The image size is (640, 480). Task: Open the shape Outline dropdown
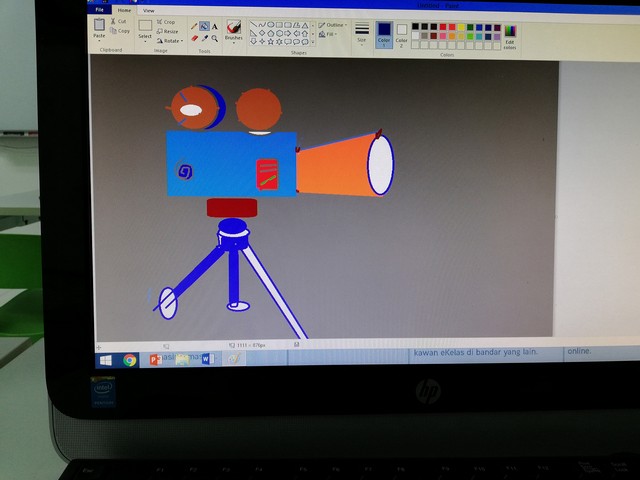coord(333,25)
